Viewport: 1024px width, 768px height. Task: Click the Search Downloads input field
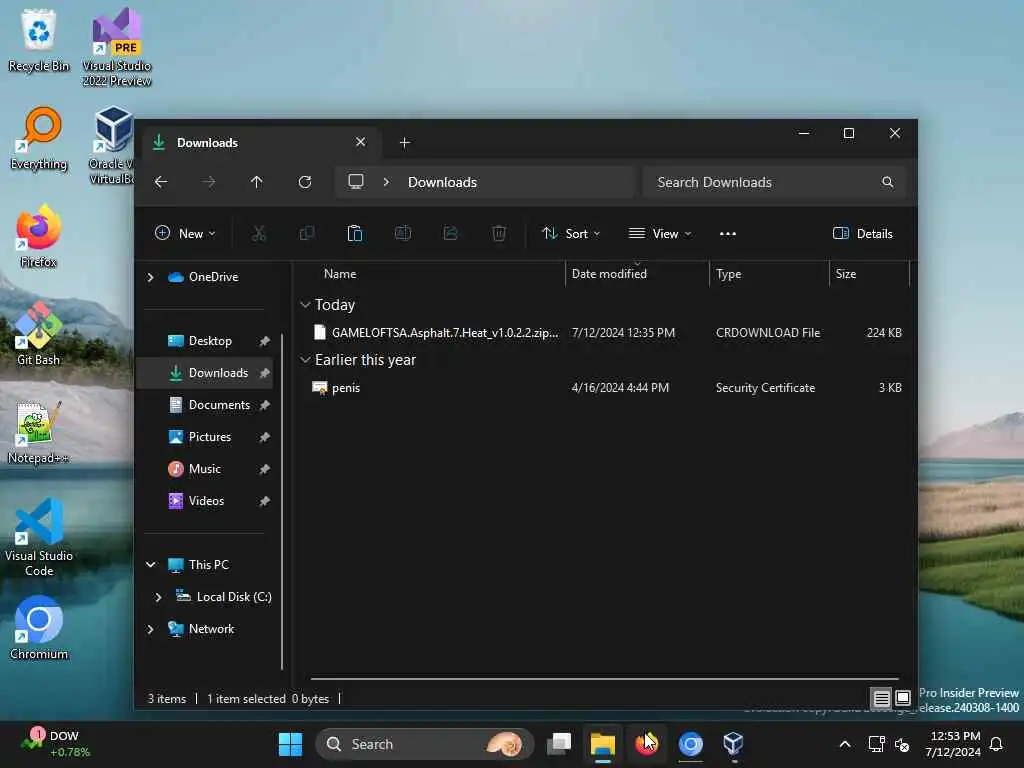(774, 182)
